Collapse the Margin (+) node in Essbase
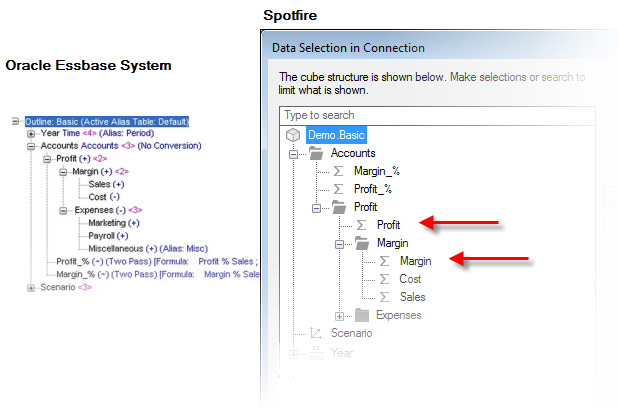618x408 pixels. tap(63, 172)
